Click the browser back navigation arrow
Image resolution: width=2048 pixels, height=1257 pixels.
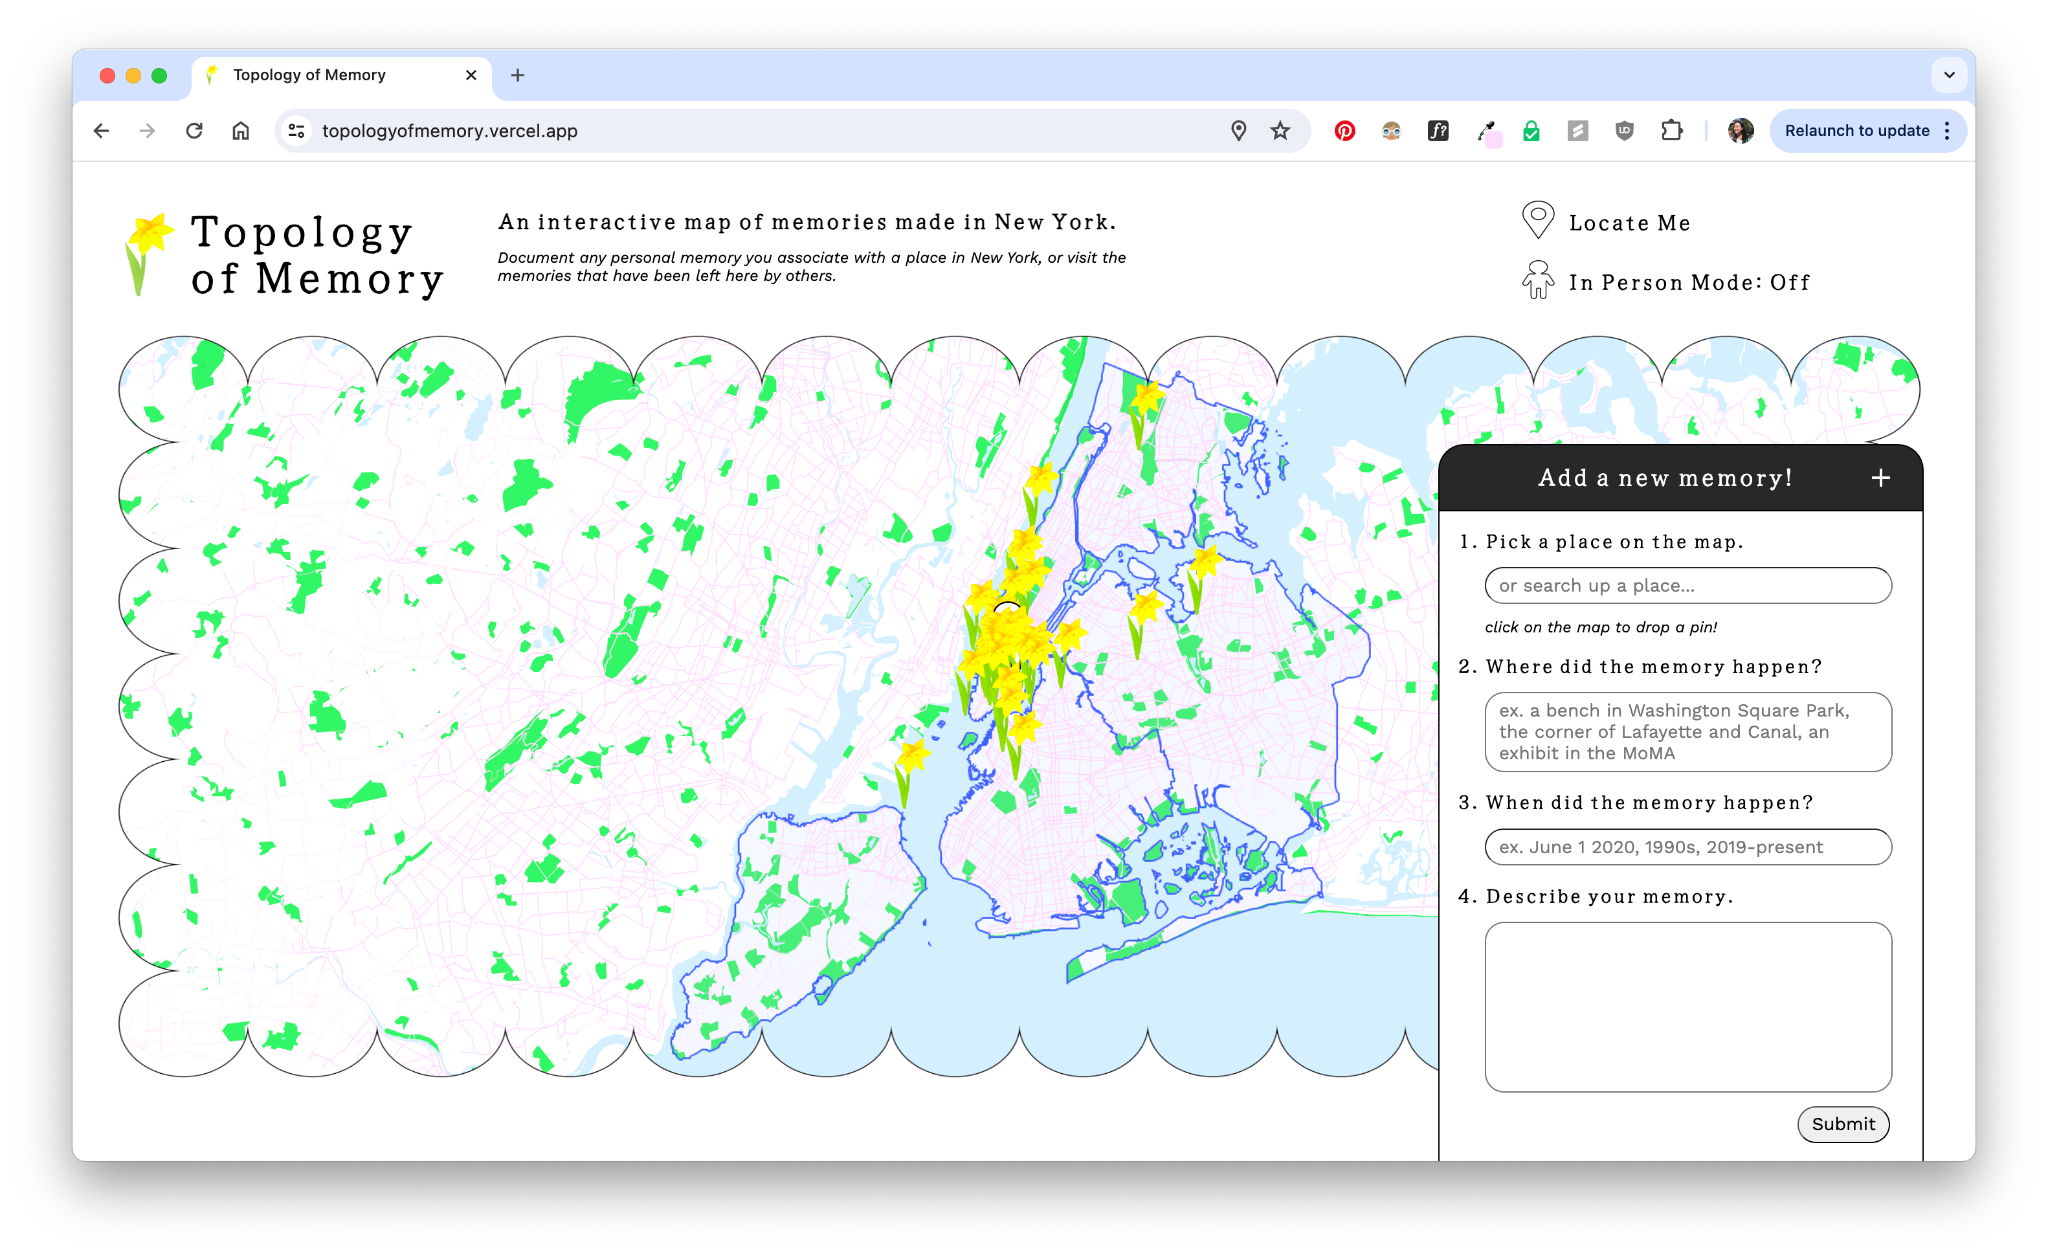tap(98, 130)
